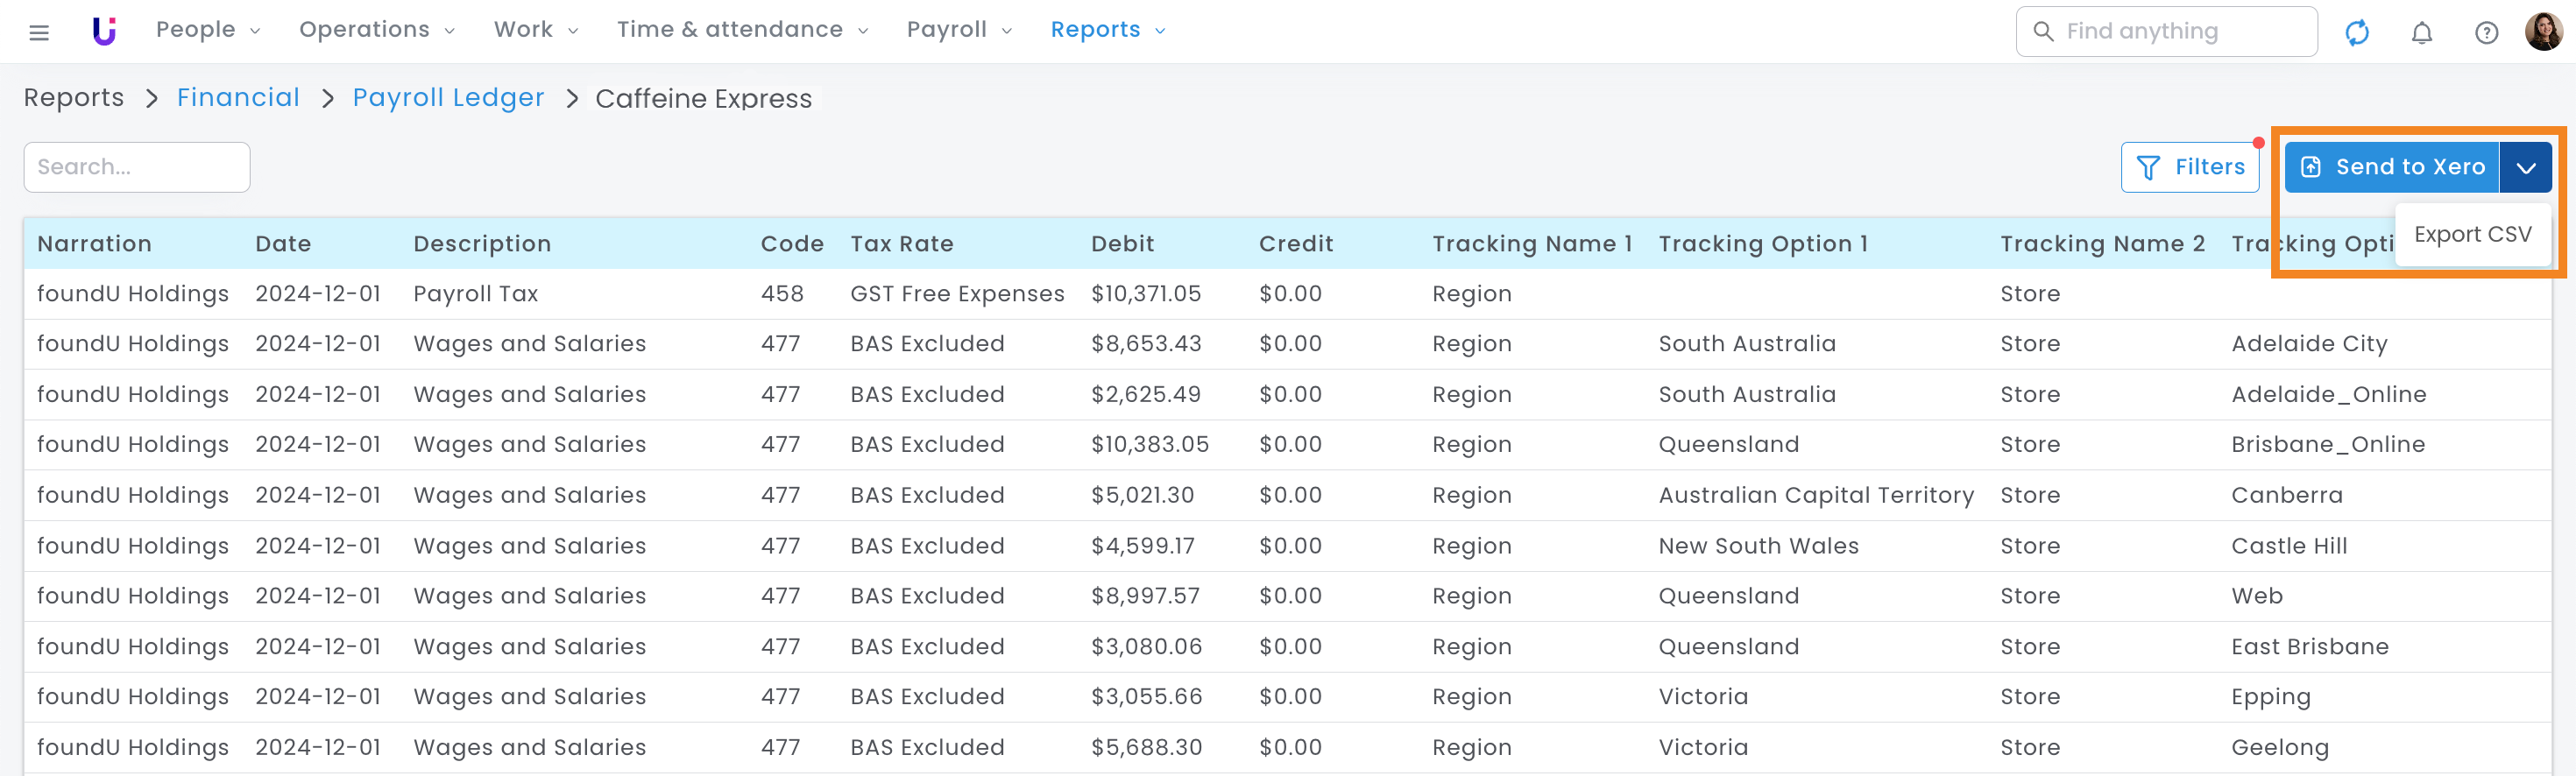
Task: Click the foundU logo icon
Action: tap(104, 31)
